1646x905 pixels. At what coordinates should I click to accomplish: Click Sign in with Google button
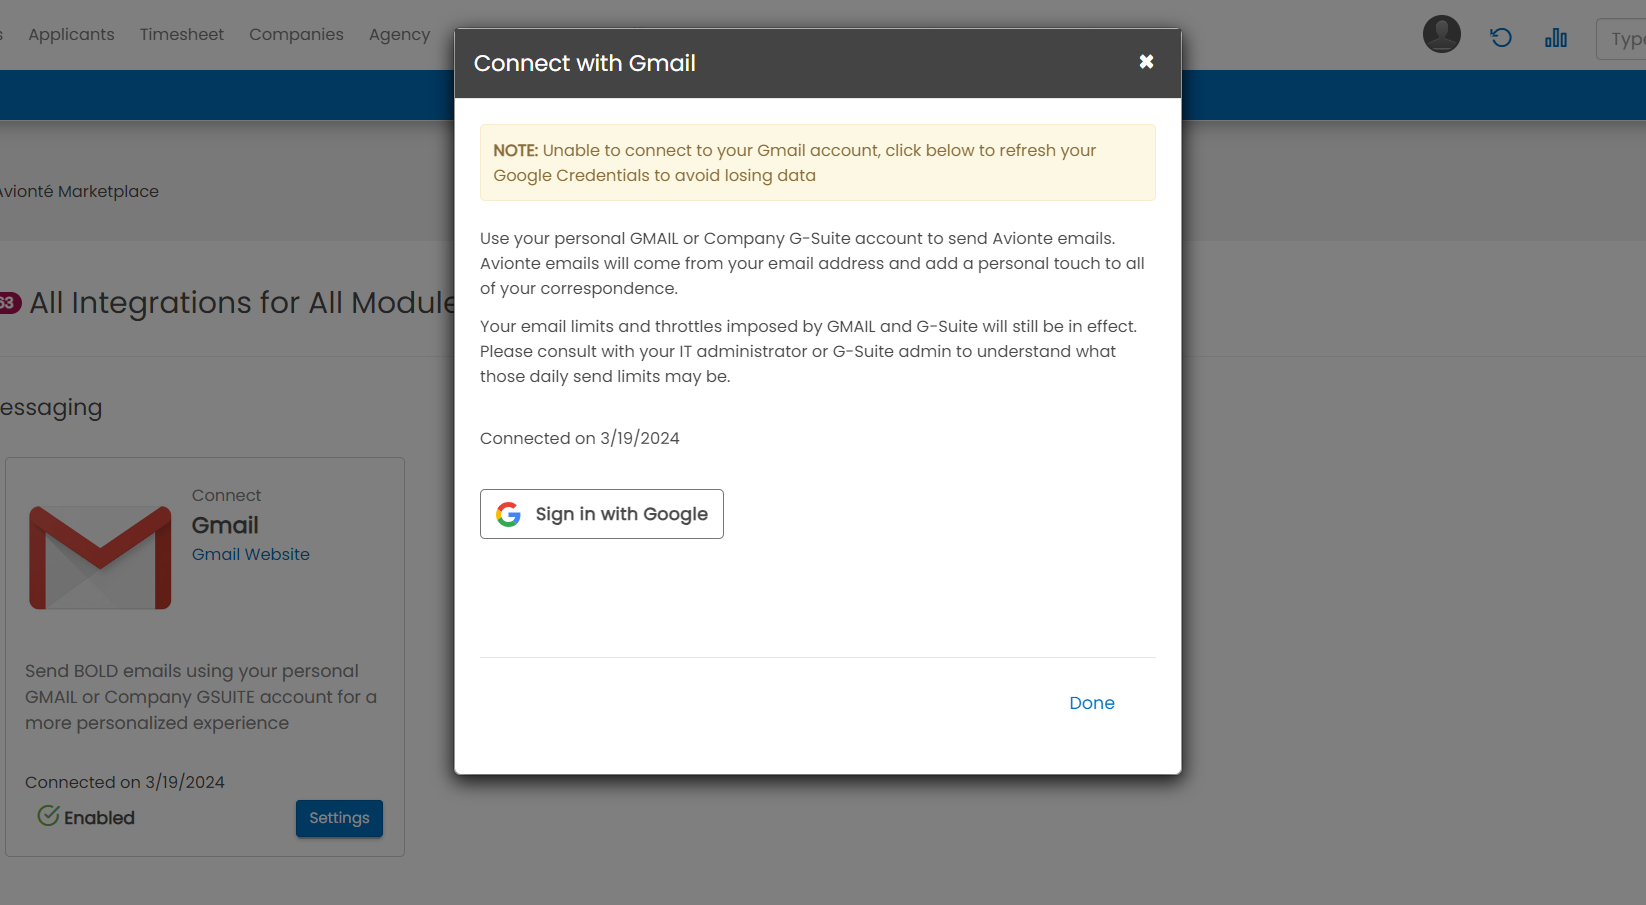[x=601, y=514]
